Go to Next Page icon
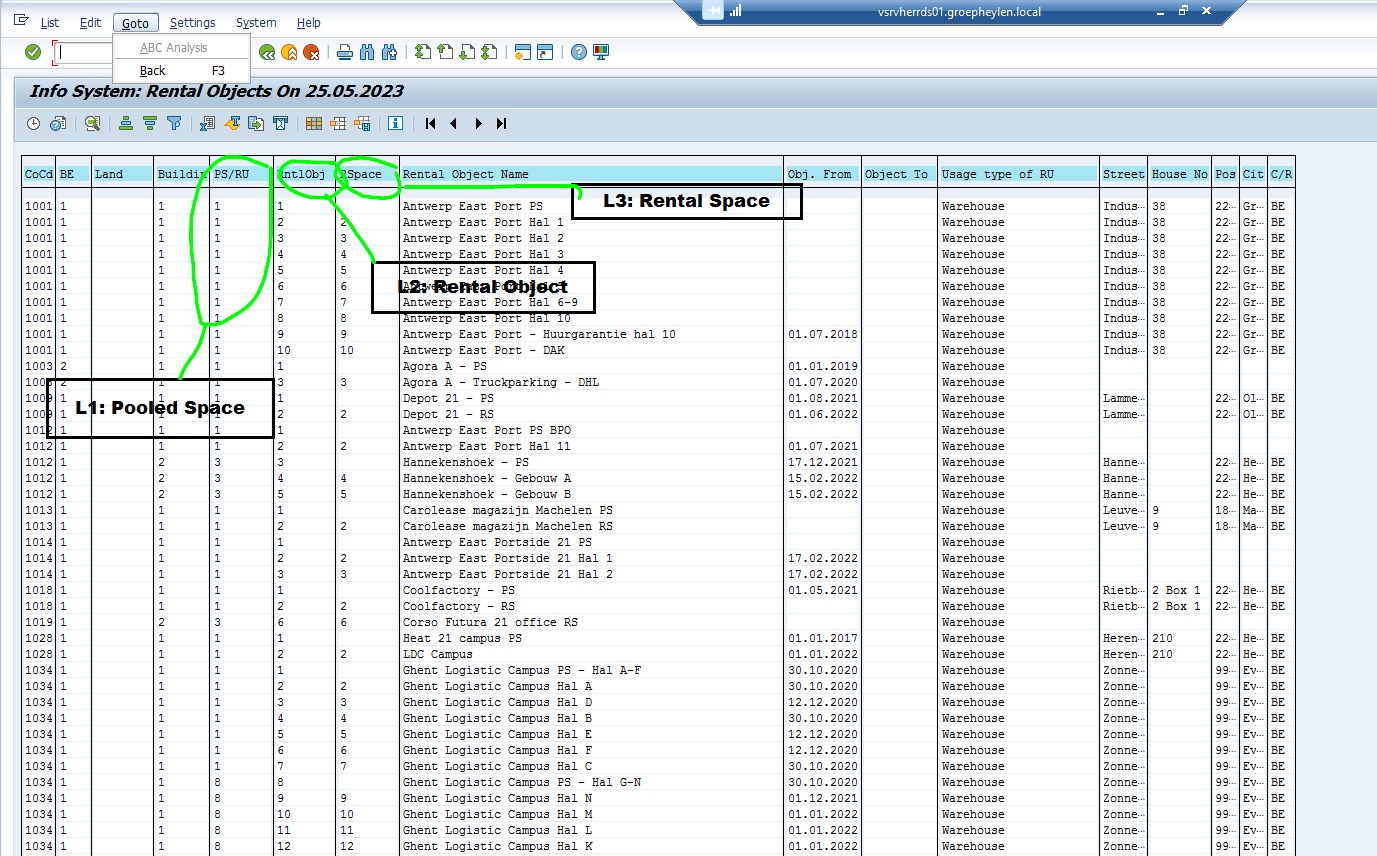Image resolution: width=1377 pixels, height=856 pixels. pyautogui.click(x=467, y=52)
